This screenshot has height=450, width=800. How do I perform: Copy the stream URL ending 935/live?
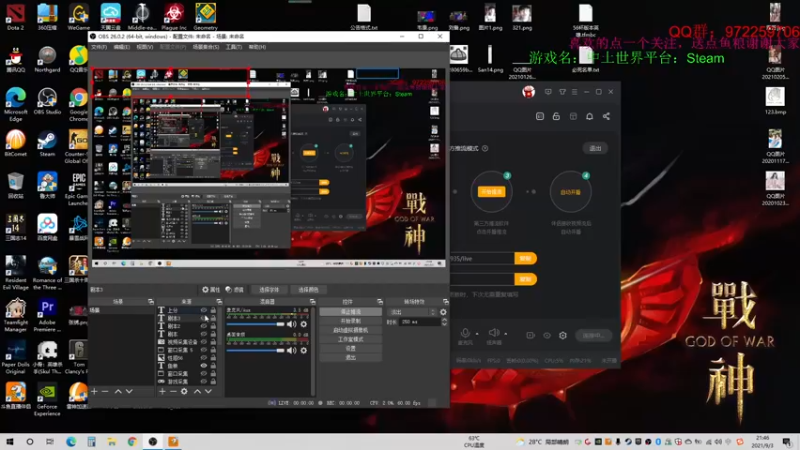pyautogui.click(x=525, y=259)
